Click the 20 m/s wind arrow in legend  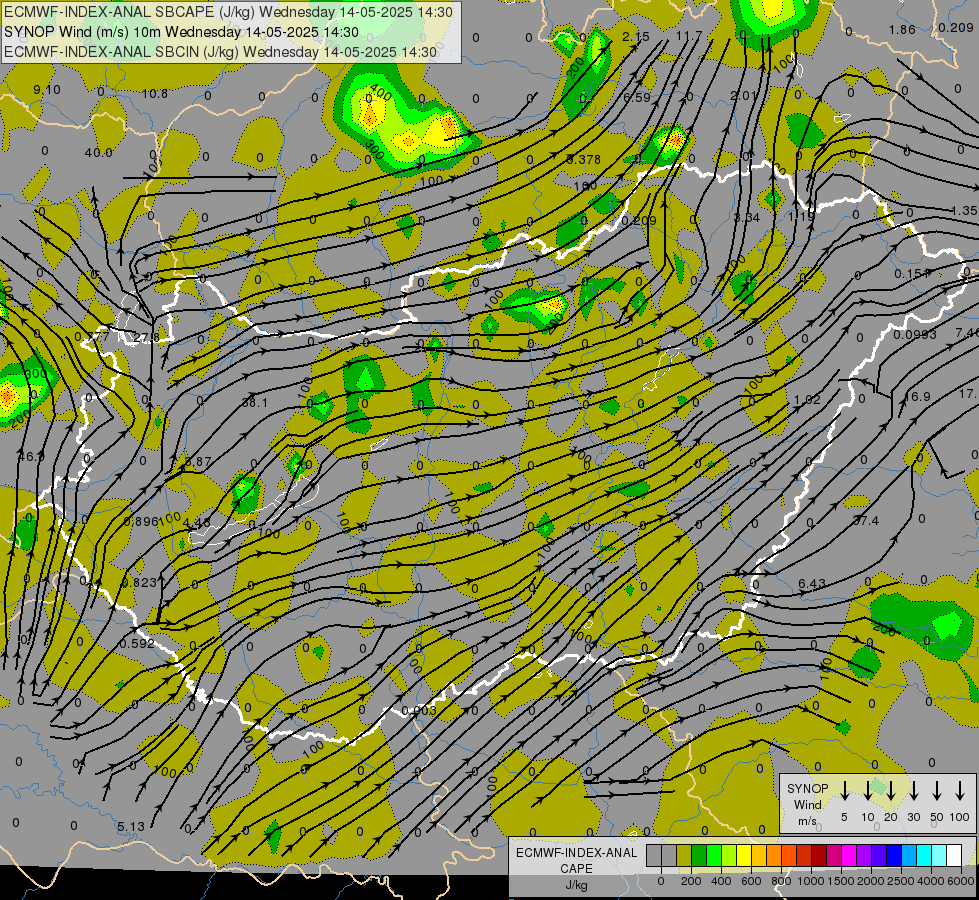click(x=890, y=791)
